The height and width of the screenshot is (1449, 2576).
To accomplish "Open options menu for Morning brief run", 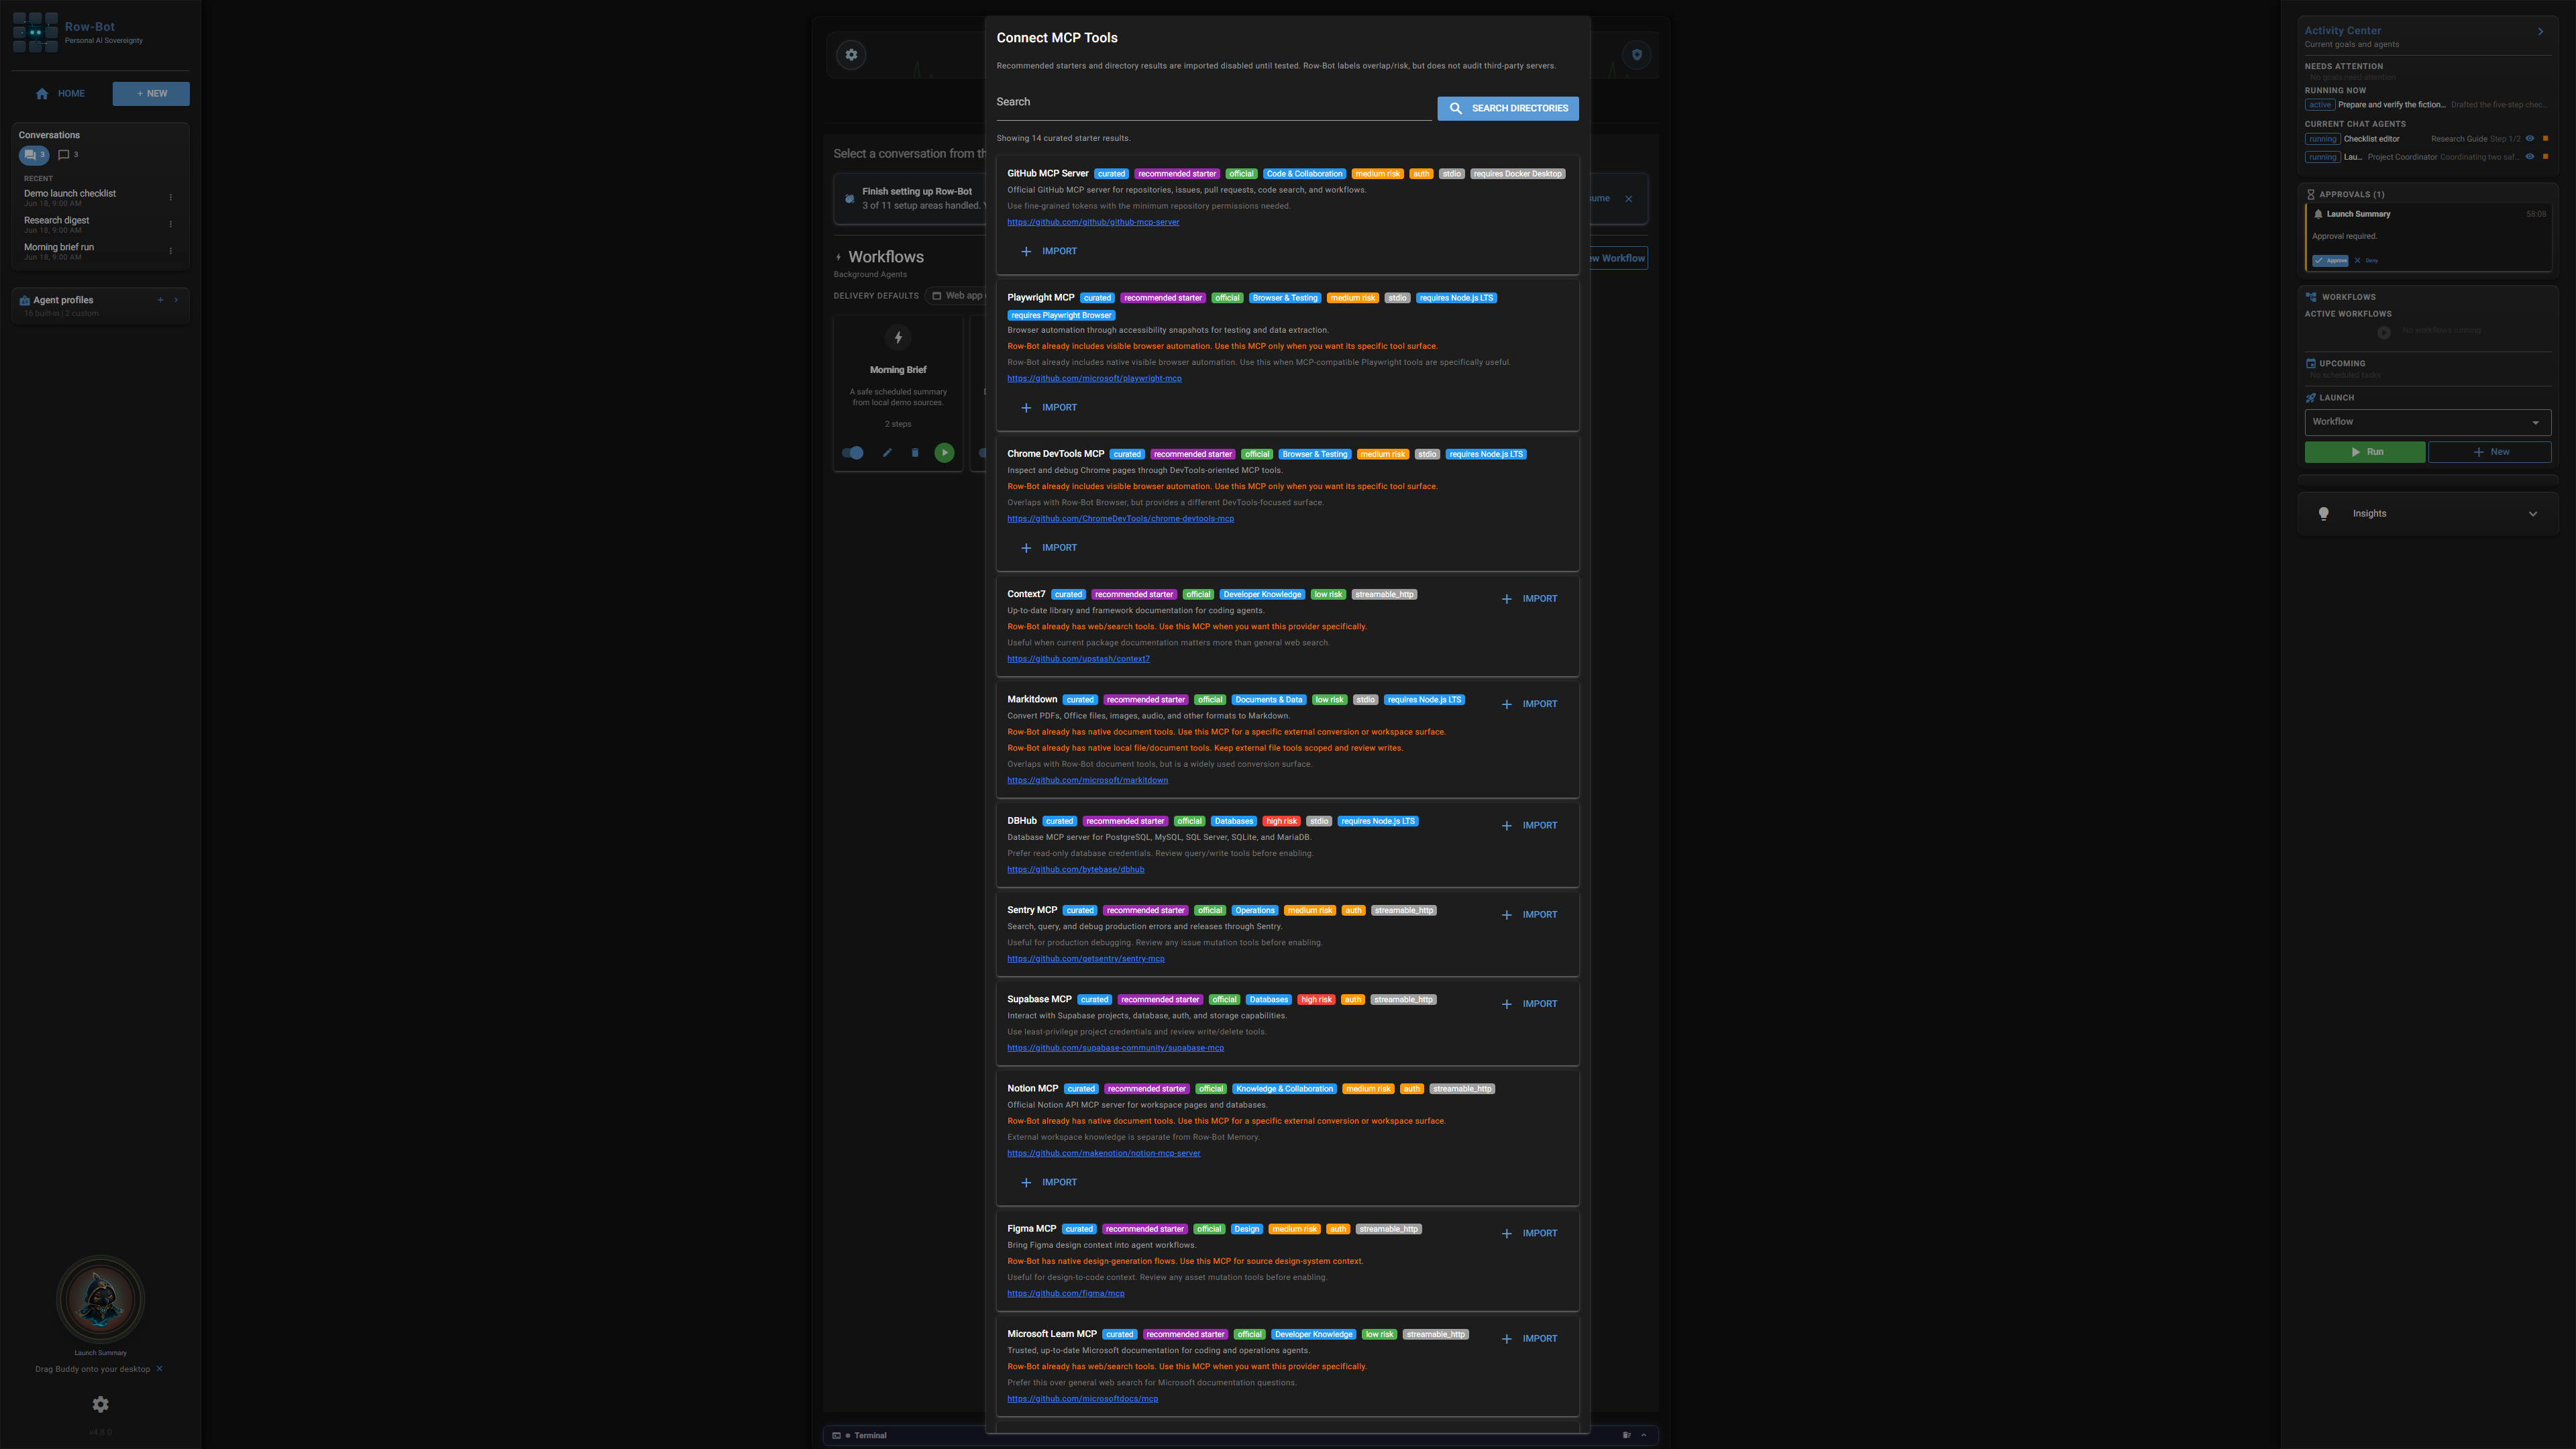I will pyautogui.click(x=171, y=251).
